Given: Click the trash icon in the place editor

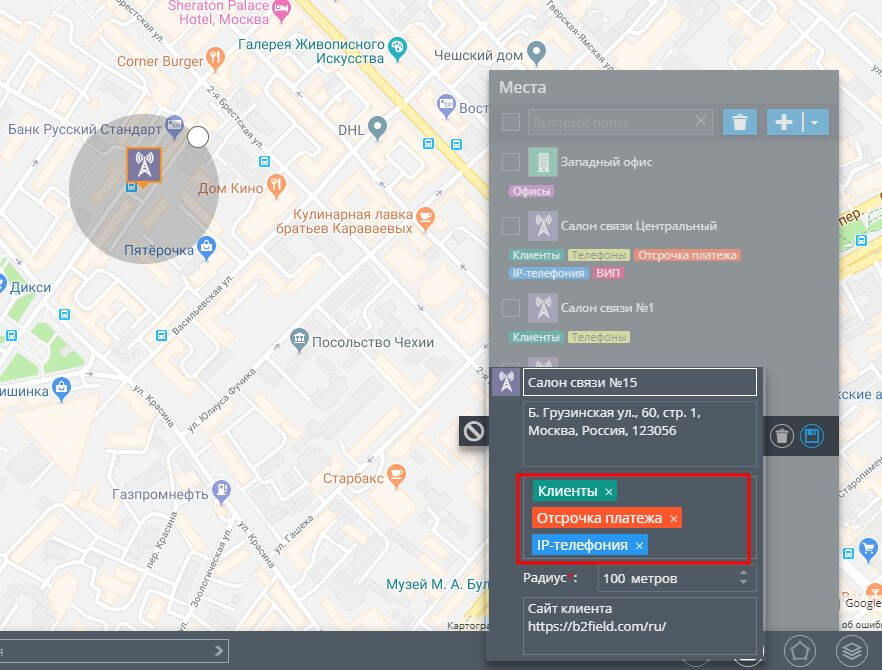Looking at the screenshot, I should coord(782,436).
